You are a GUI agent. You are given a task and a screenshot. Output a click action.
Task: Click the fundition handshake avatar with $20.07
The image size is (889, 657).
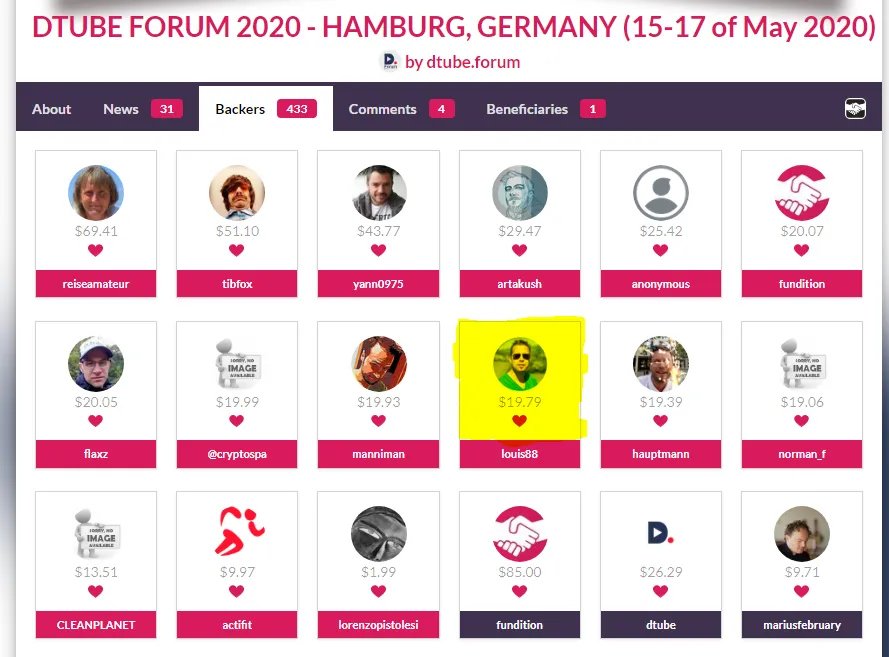click(802, 193)
